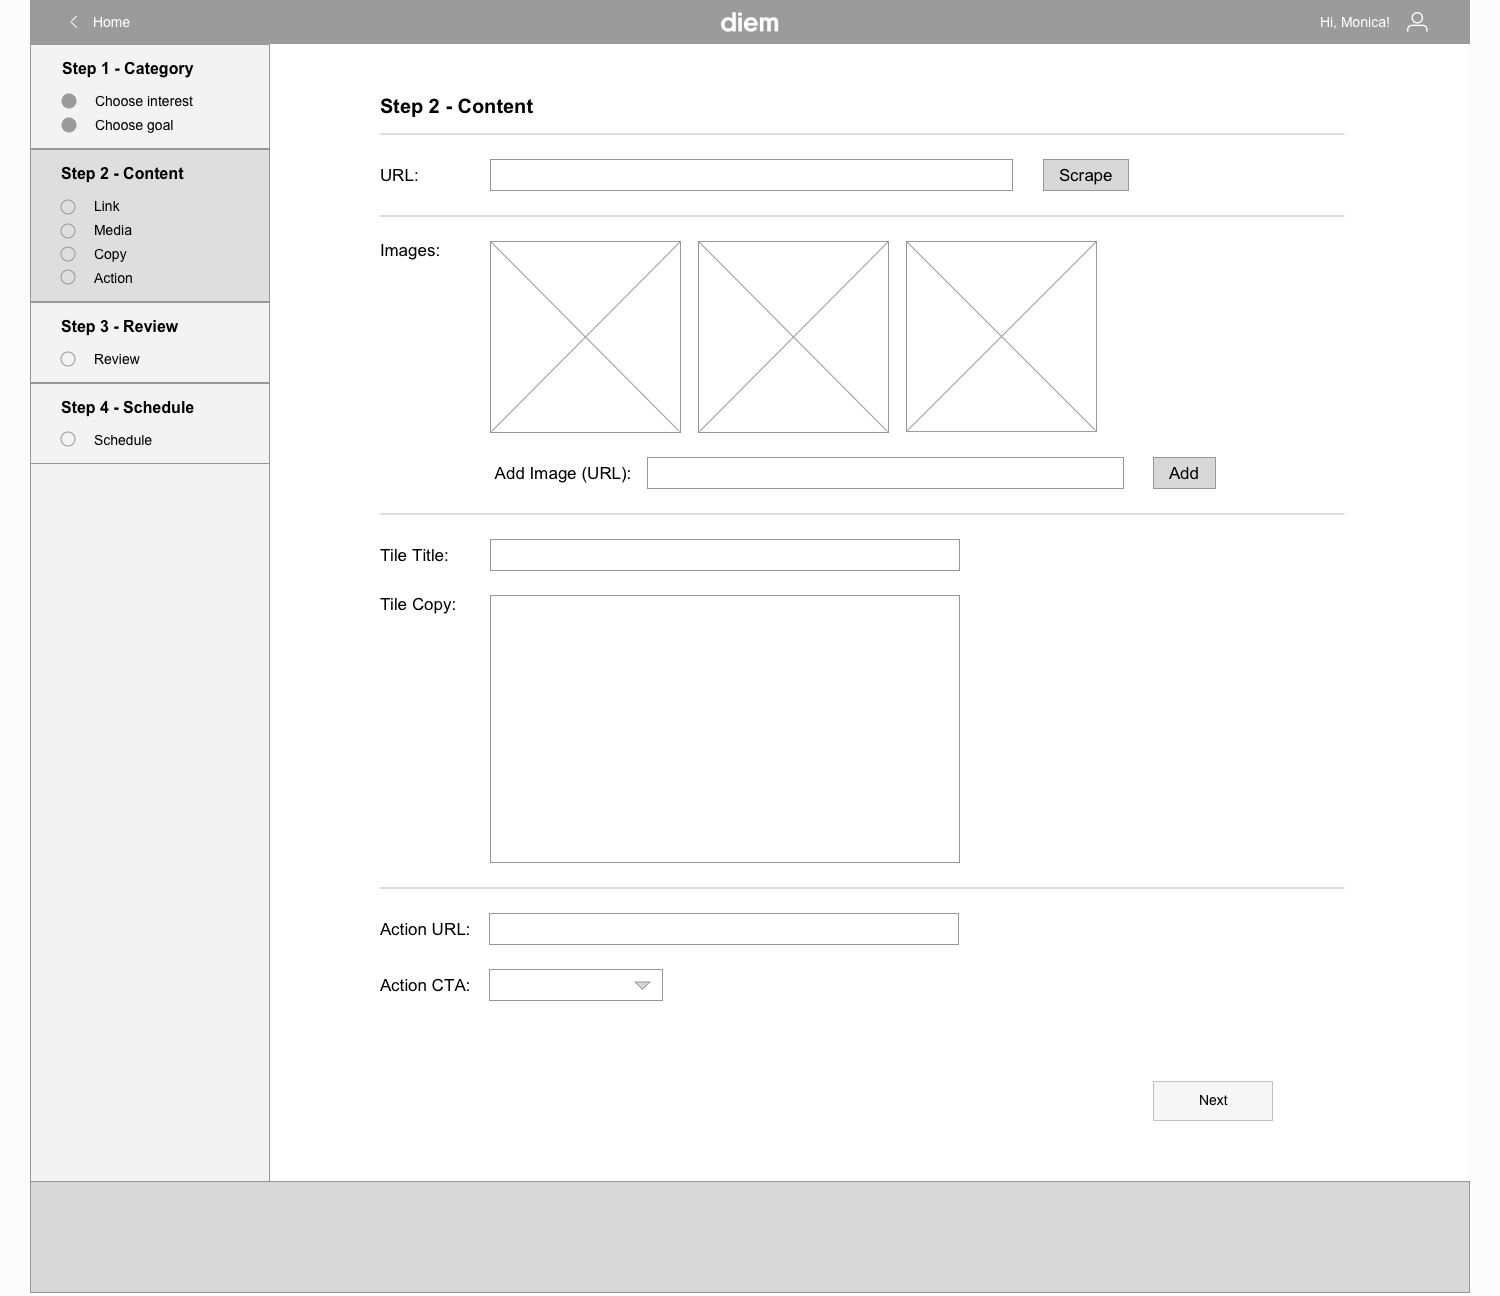This screenshot has height=1296, width=1500.
Task: Select the Media radio circle
Action: point(68,231)
